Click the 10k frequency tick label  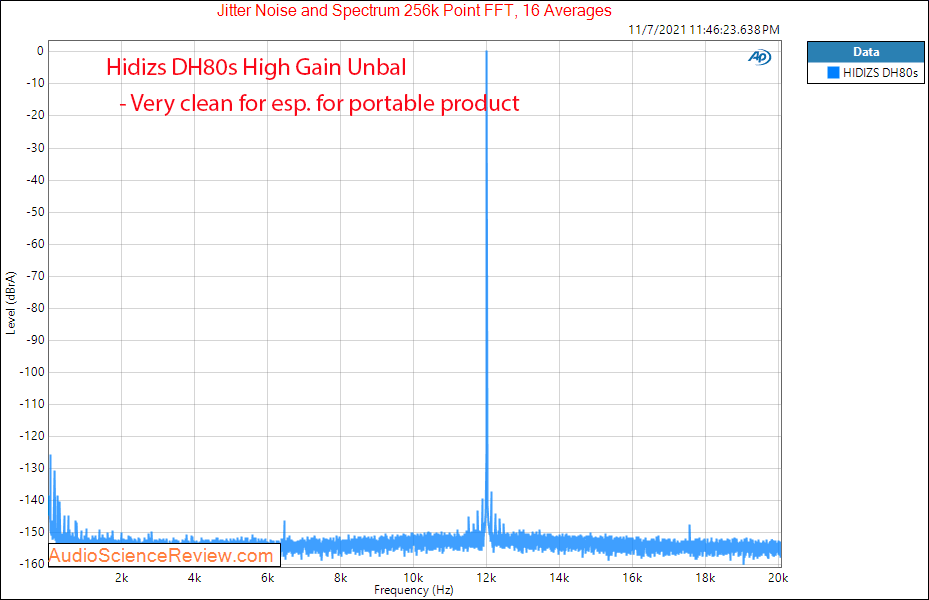414,578
